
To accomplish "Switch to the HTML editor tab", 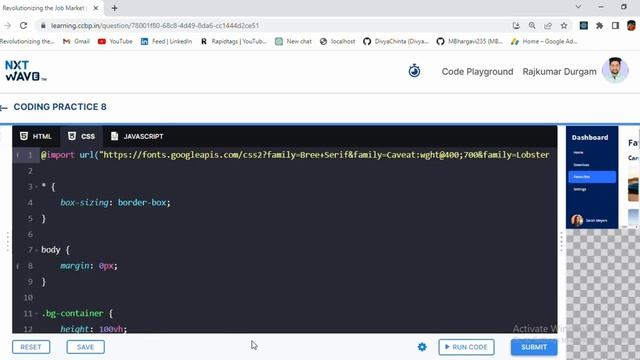I will tap(36, 136).
